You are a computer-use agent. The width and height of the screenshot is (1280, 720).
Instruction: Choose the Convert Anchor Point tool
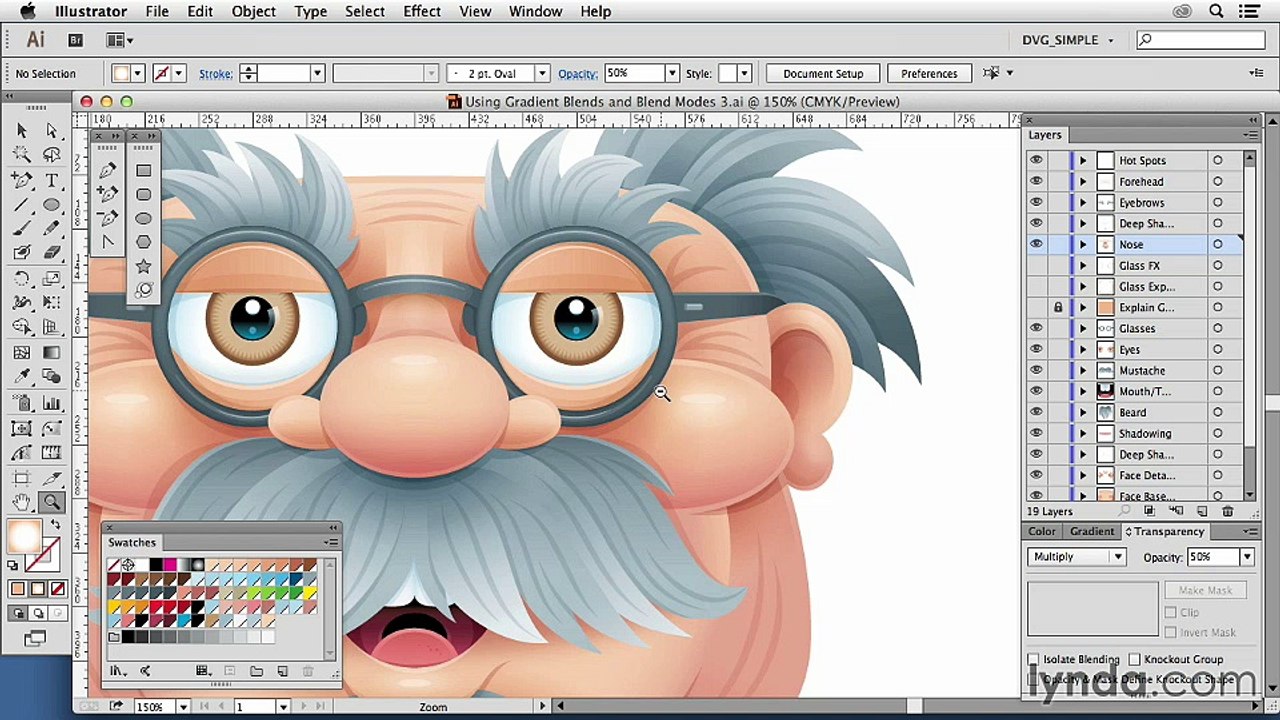[109, 242]
